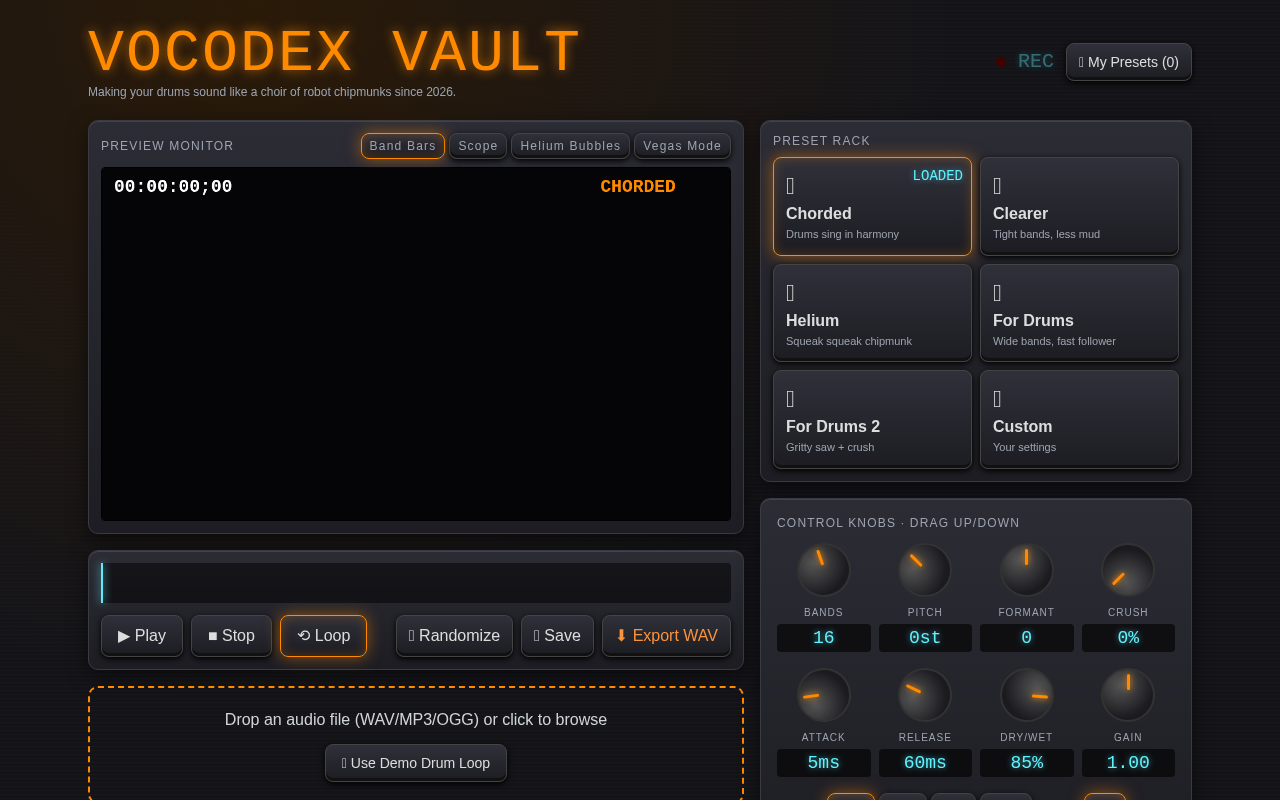This screenshot has width=1280, height=800.
Task: Click the Release knob
Action: pyautogui.click(x=925, y=695)
